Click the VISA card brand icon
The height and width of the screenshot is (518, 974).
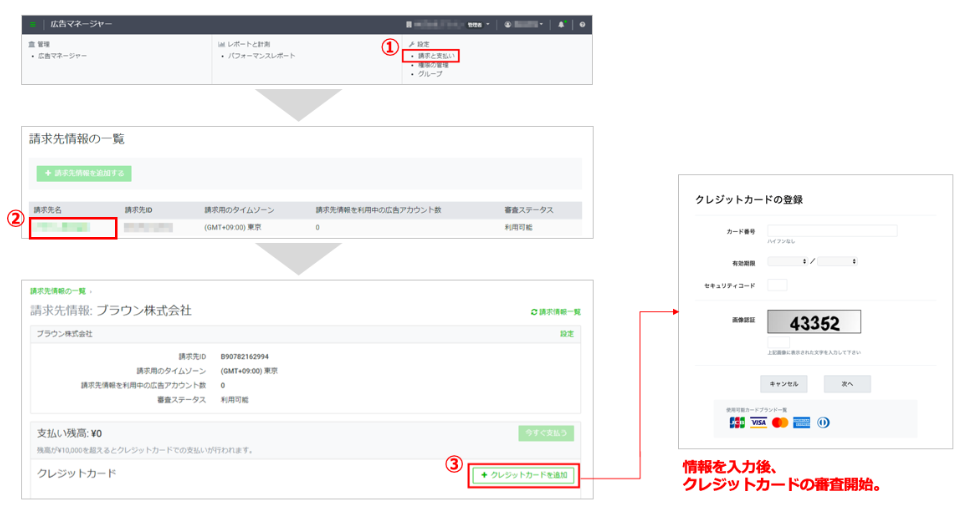coord(758,422)
